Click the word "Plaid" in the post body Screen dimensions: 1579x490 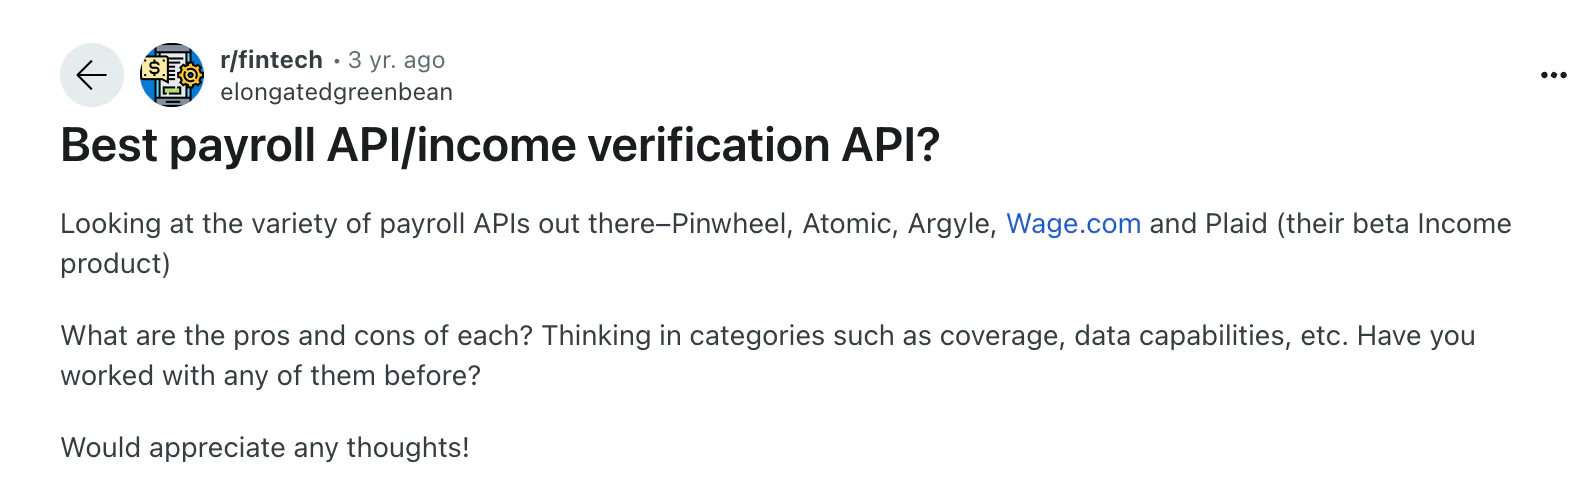pyautogui.click(x=1236, y=223)
